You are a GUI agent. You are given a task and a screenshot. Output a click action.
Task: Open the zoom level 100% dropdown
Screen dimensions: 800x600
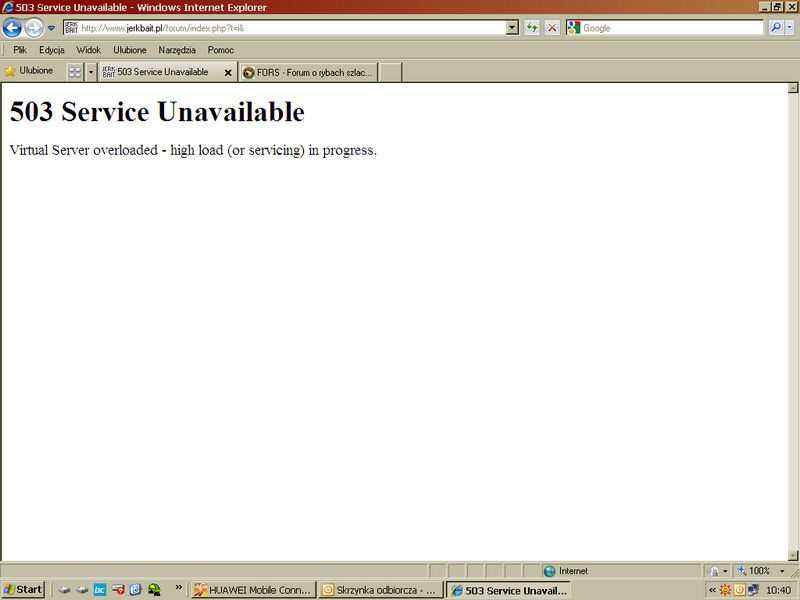tap(782, 571)
